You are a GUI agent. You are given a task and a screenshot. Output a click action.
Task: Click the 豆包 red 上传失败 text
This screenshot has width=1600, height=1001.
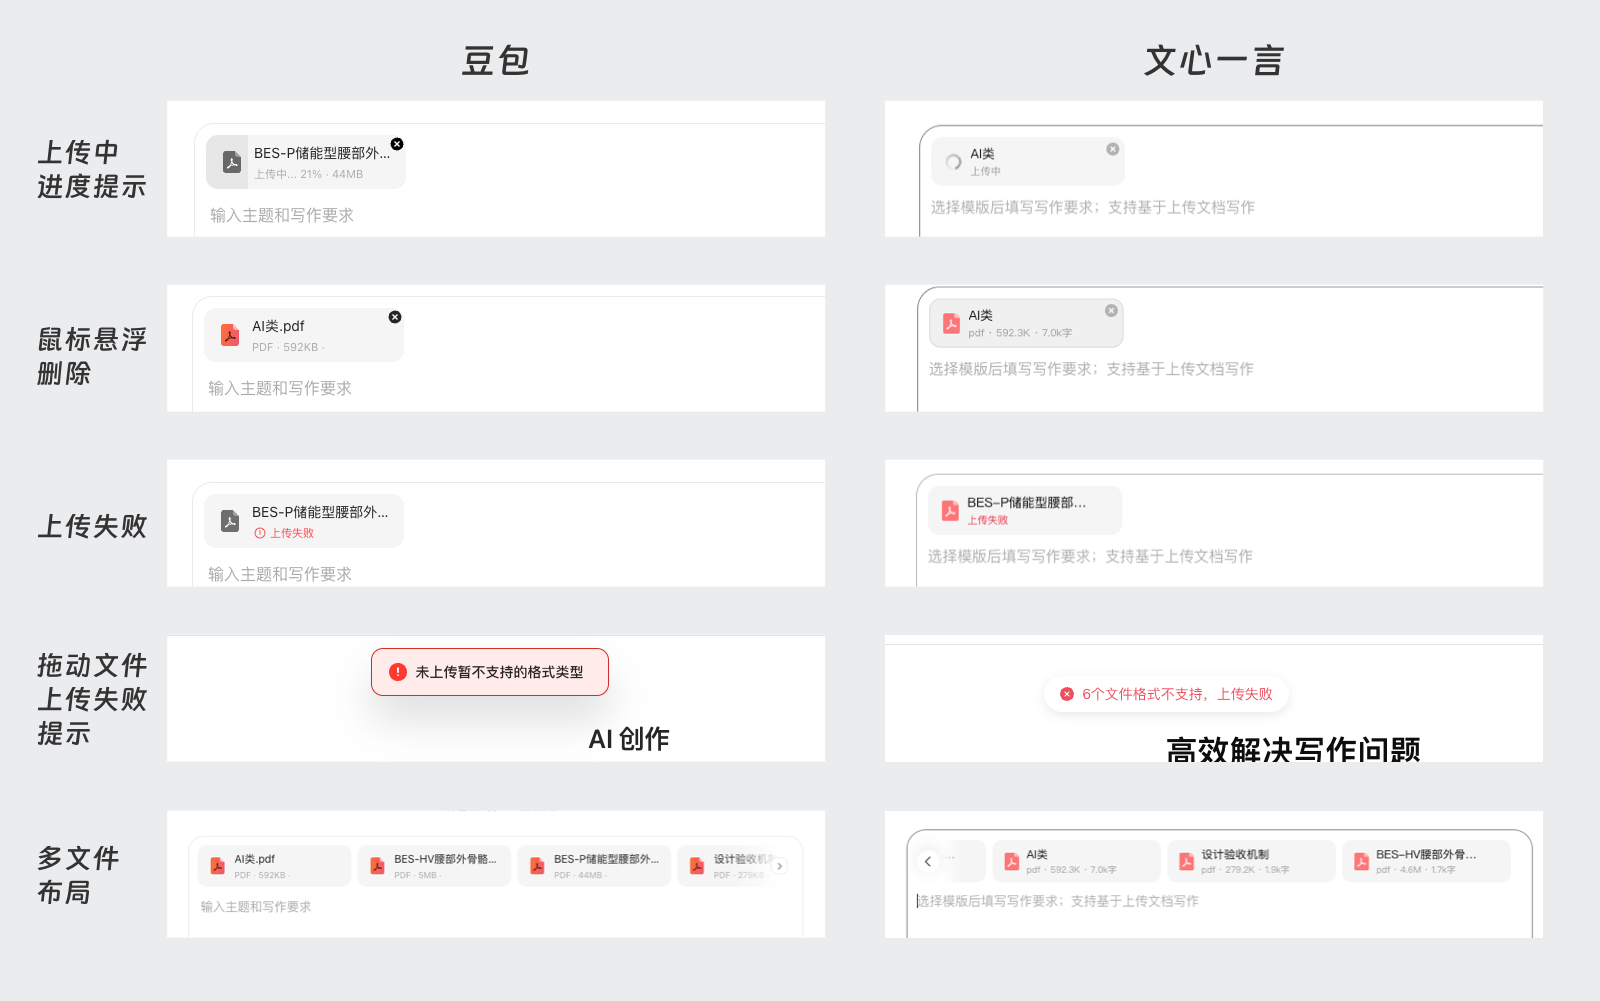pos(292,533)
